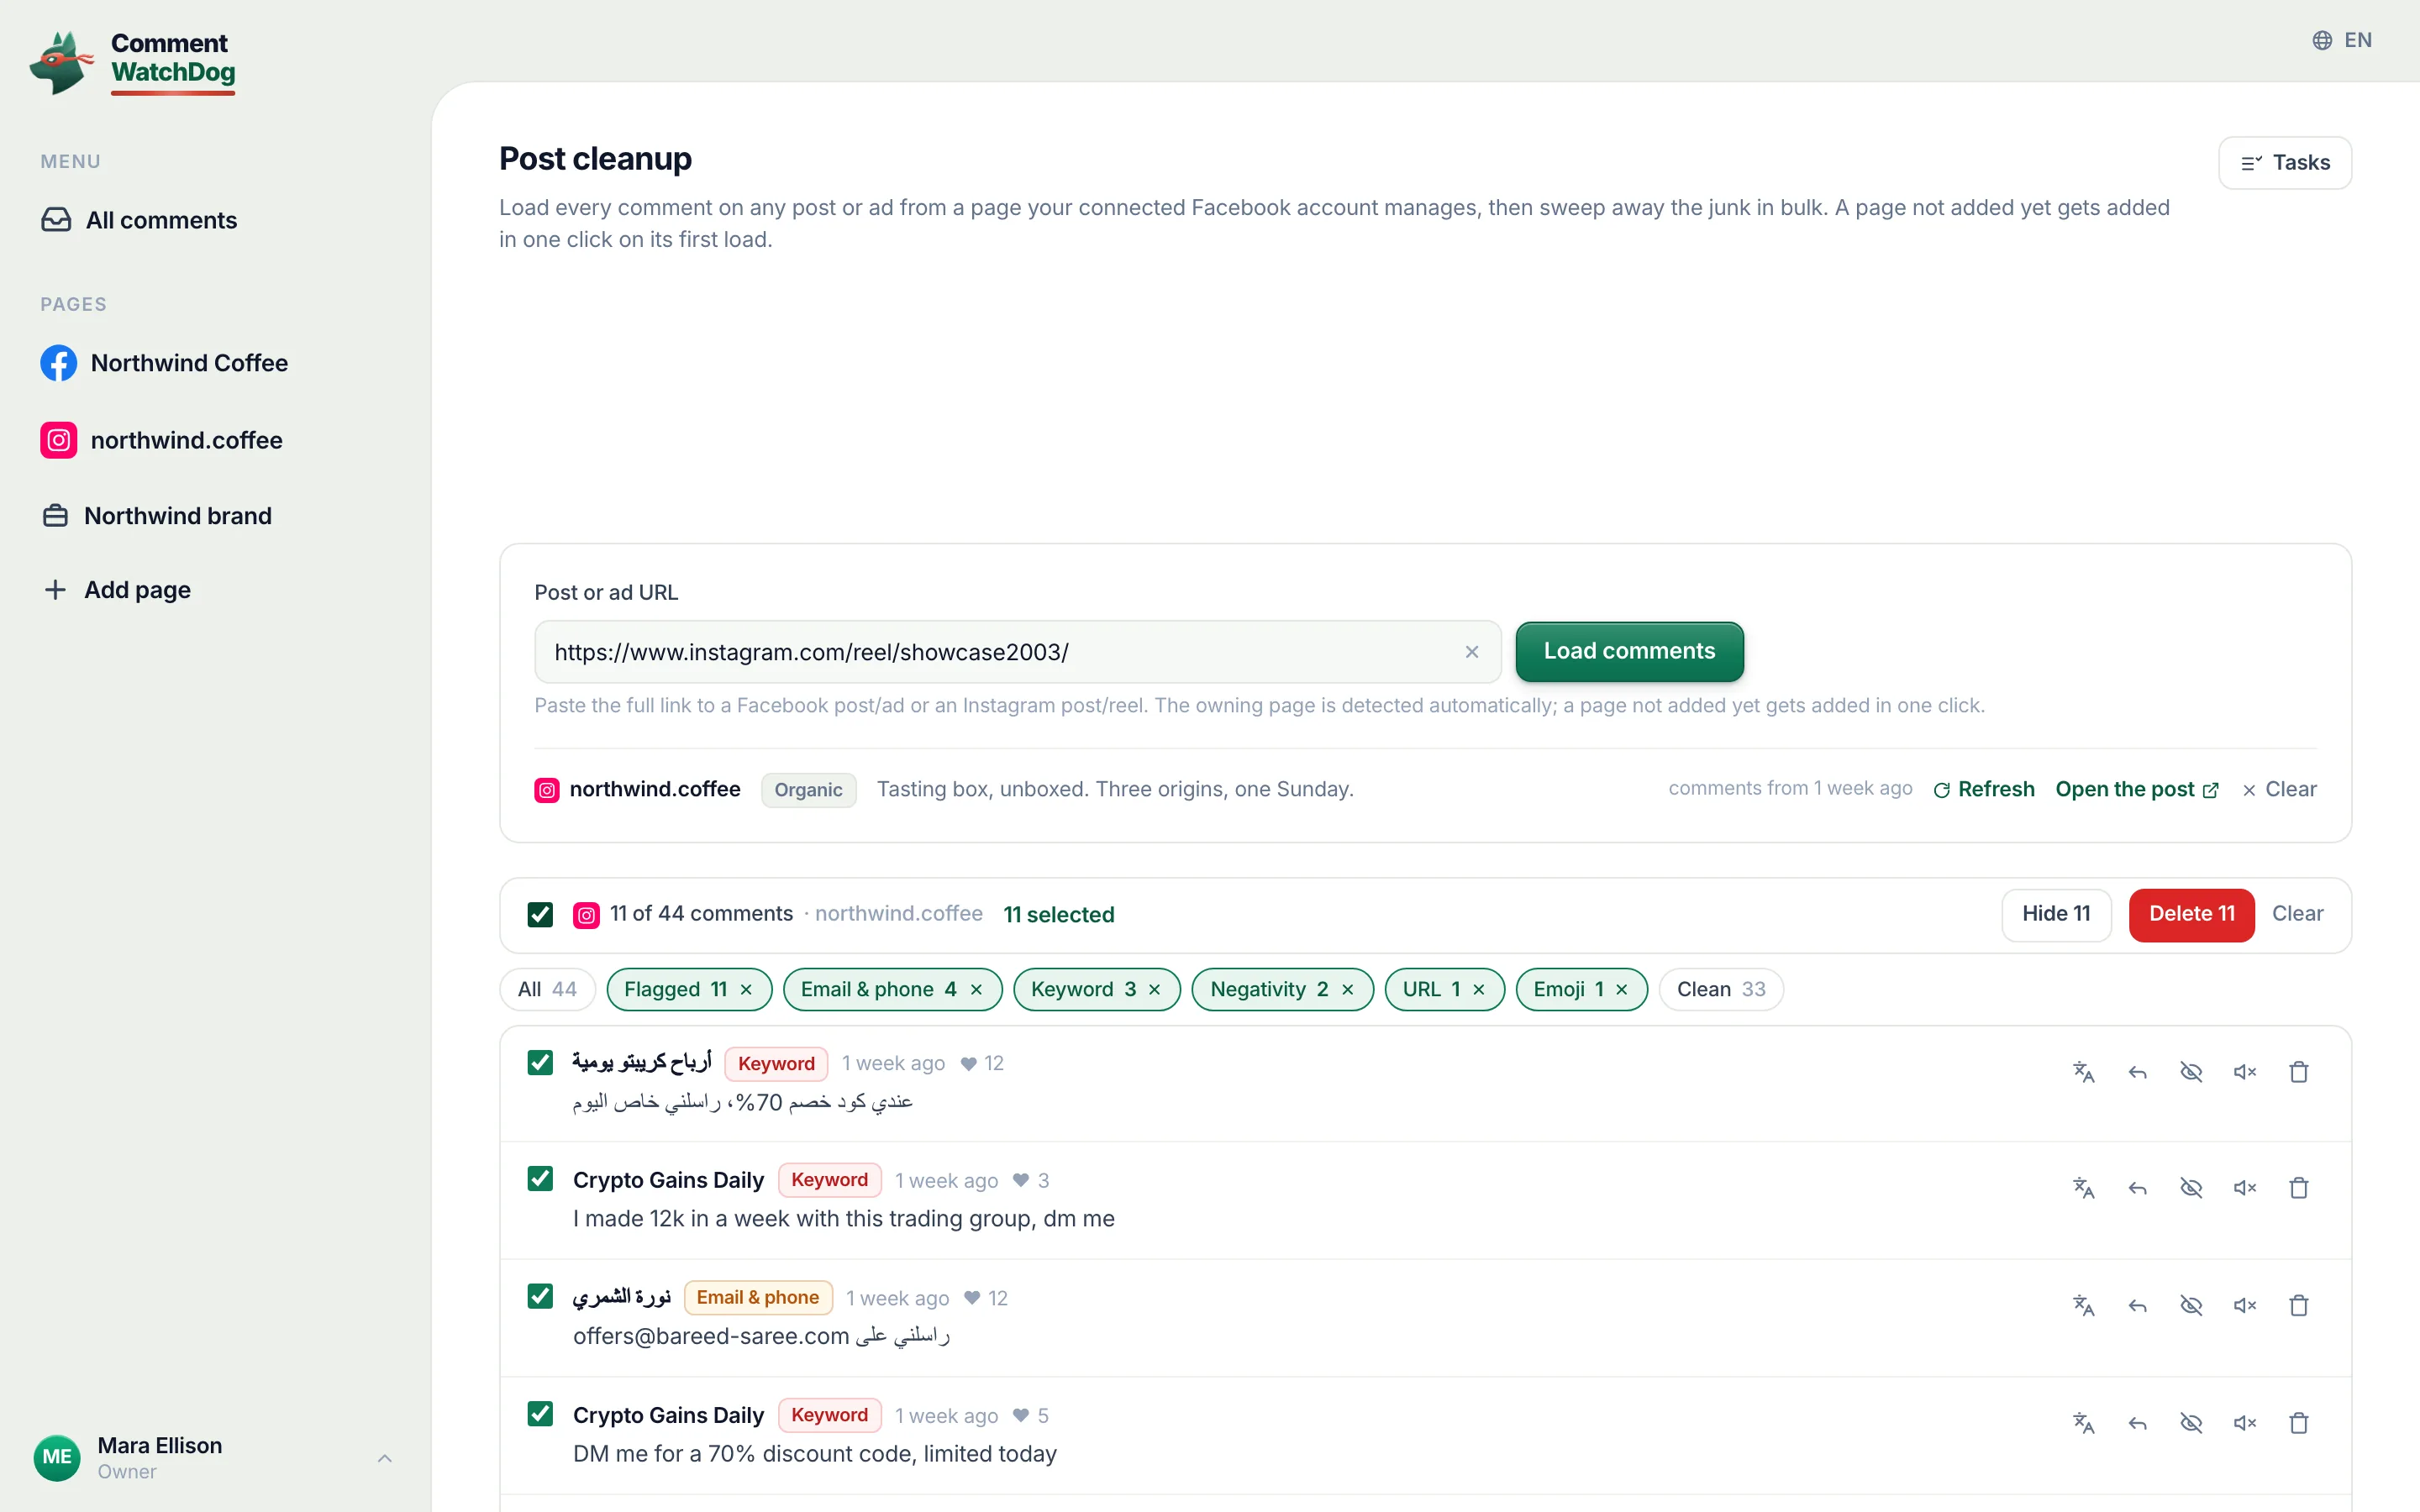Hide the offers@bareed-saree.com comment
This screenshot has width=2420, height=1512.
coord(2191,1305)
